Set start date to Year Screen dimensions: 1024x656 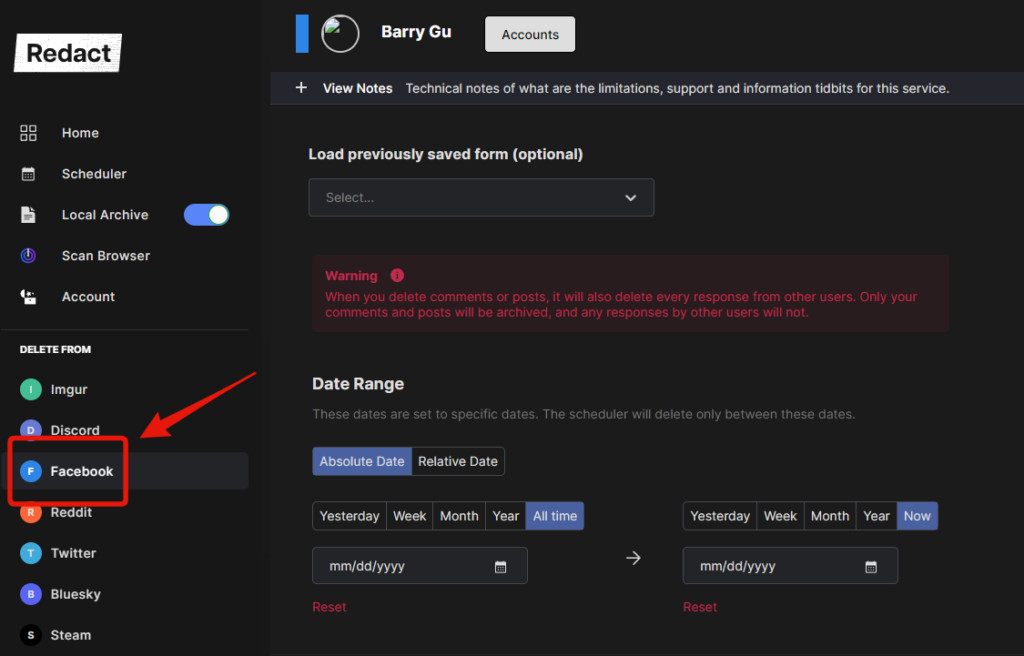click(505, 516)
